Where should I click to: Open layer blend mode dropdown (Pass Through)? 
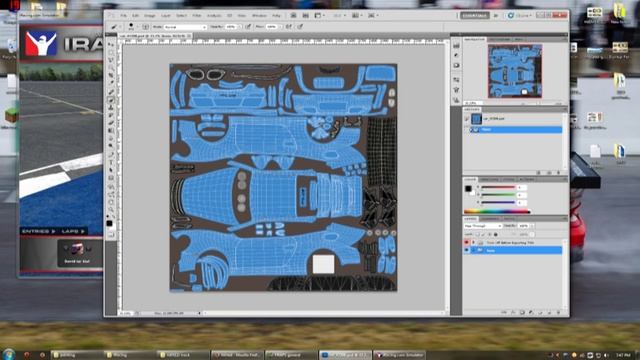click(482, 226)
